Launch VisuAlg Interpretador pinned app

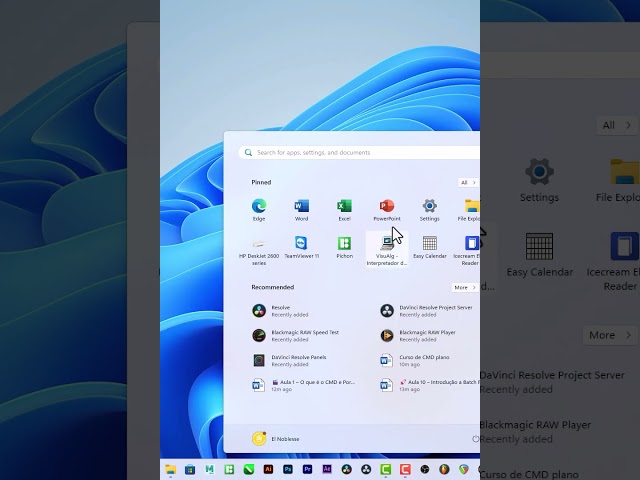(x=387, y=251)
